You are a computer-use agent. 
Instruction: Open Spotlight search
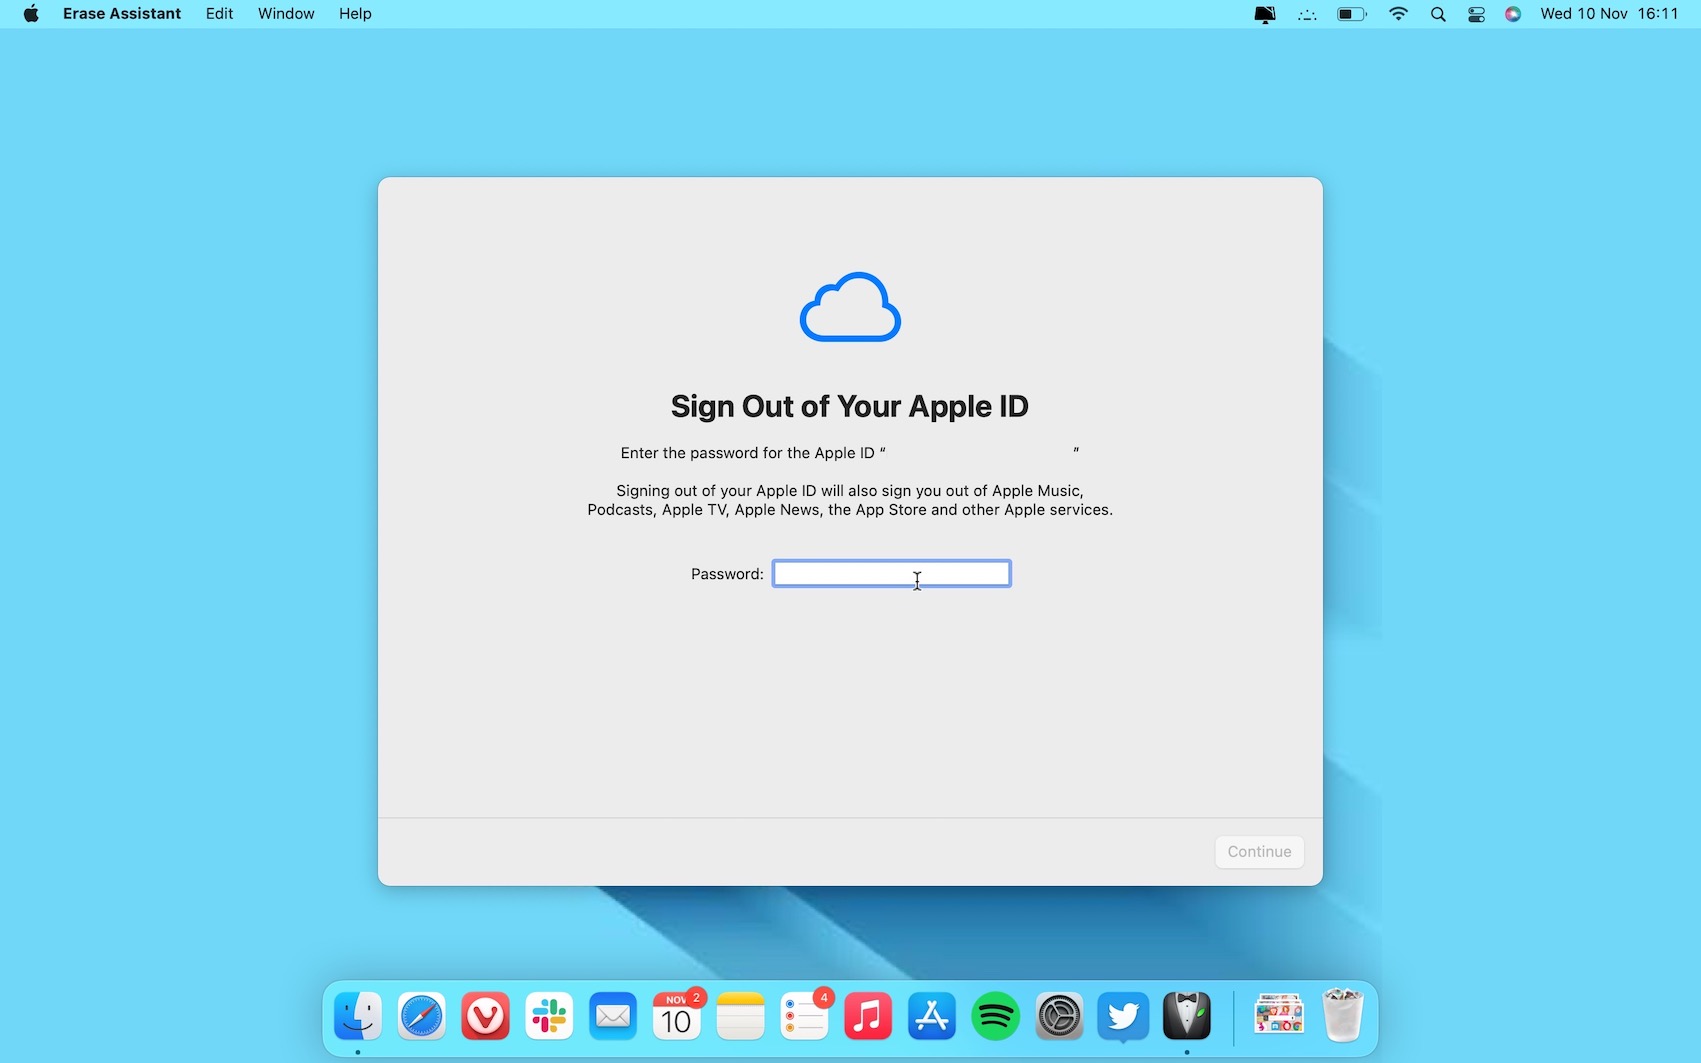click(1437, 14)
